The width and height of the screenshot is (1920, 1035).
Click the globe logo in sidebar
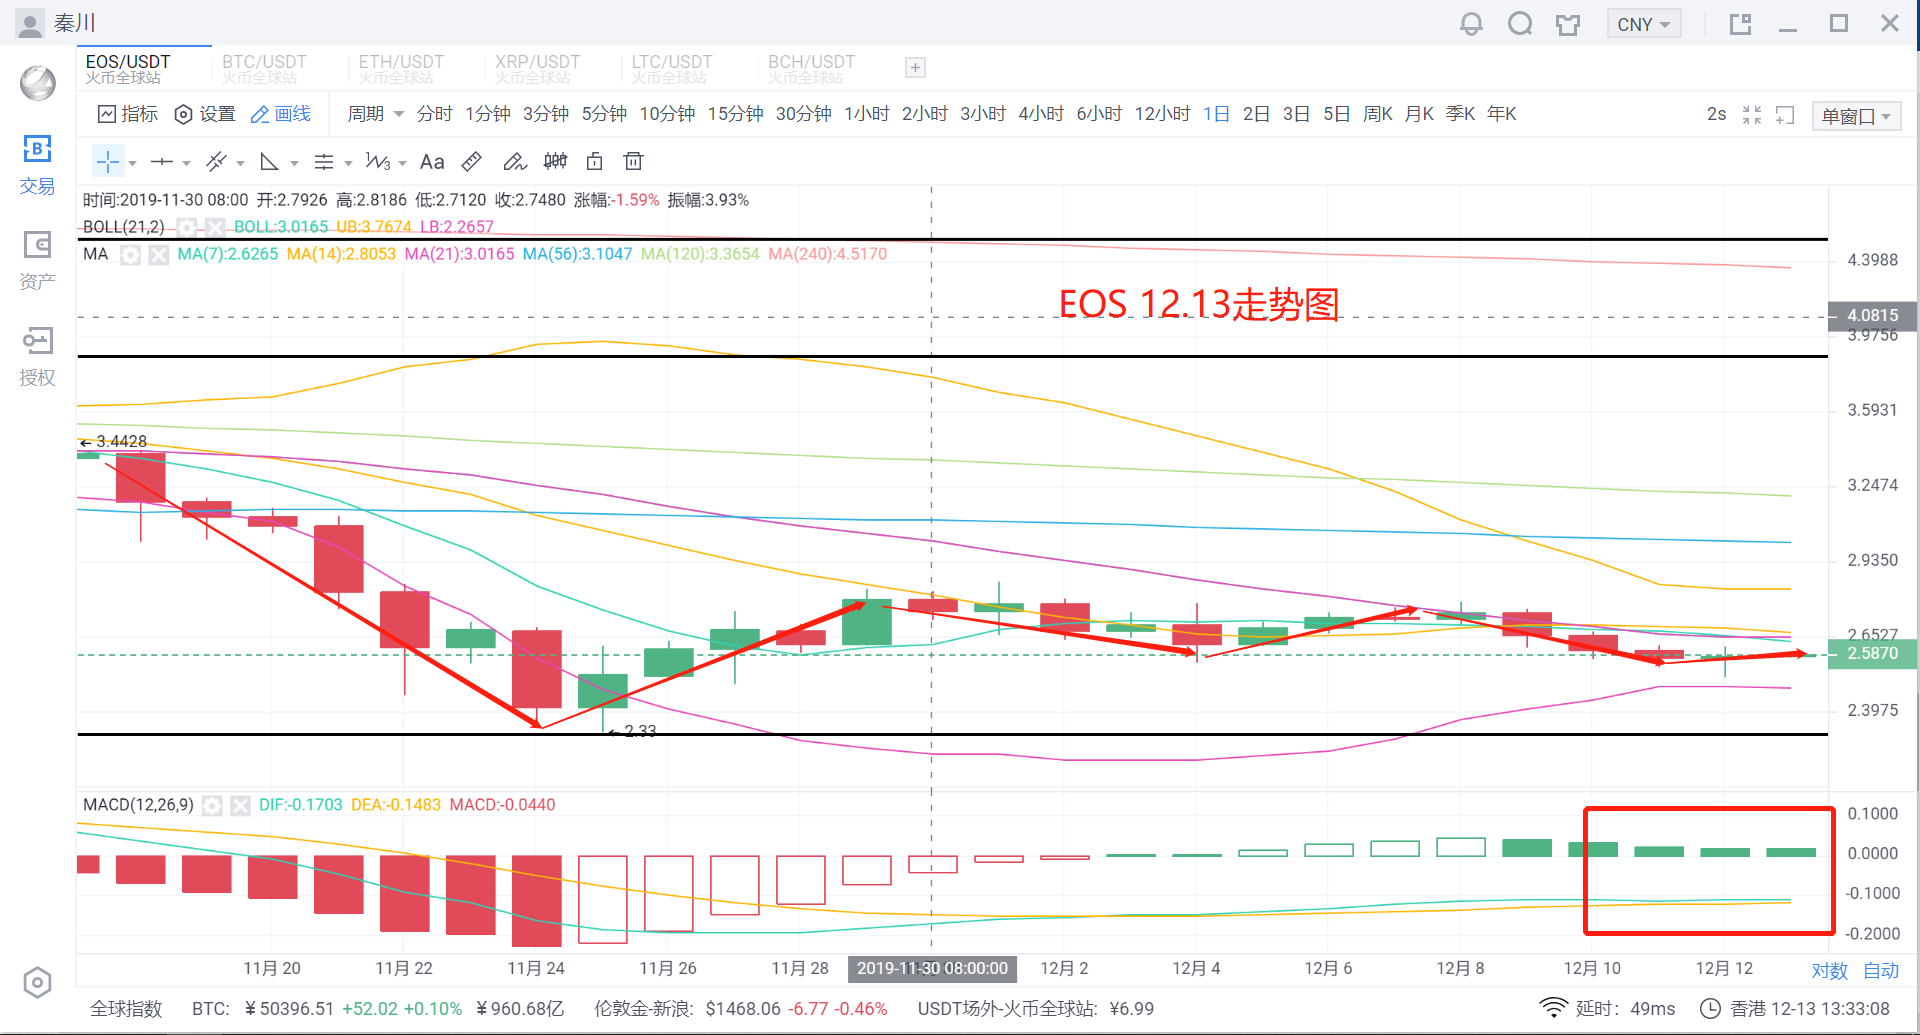[x=38, y=82]
